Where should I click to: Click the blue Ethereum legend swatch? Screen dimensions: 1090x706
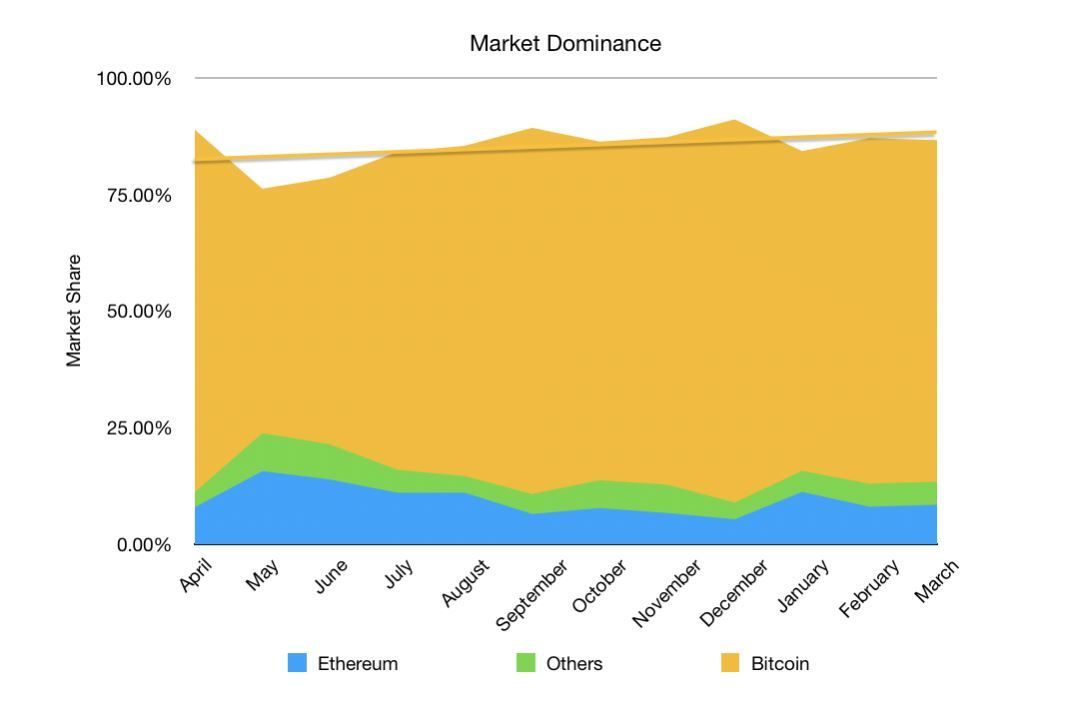click(x=297, y=663)
